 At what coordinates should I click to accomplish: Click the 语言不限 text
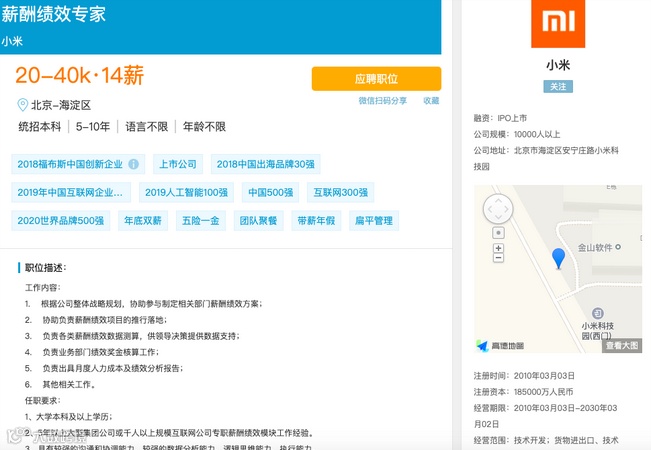(147, 126)
